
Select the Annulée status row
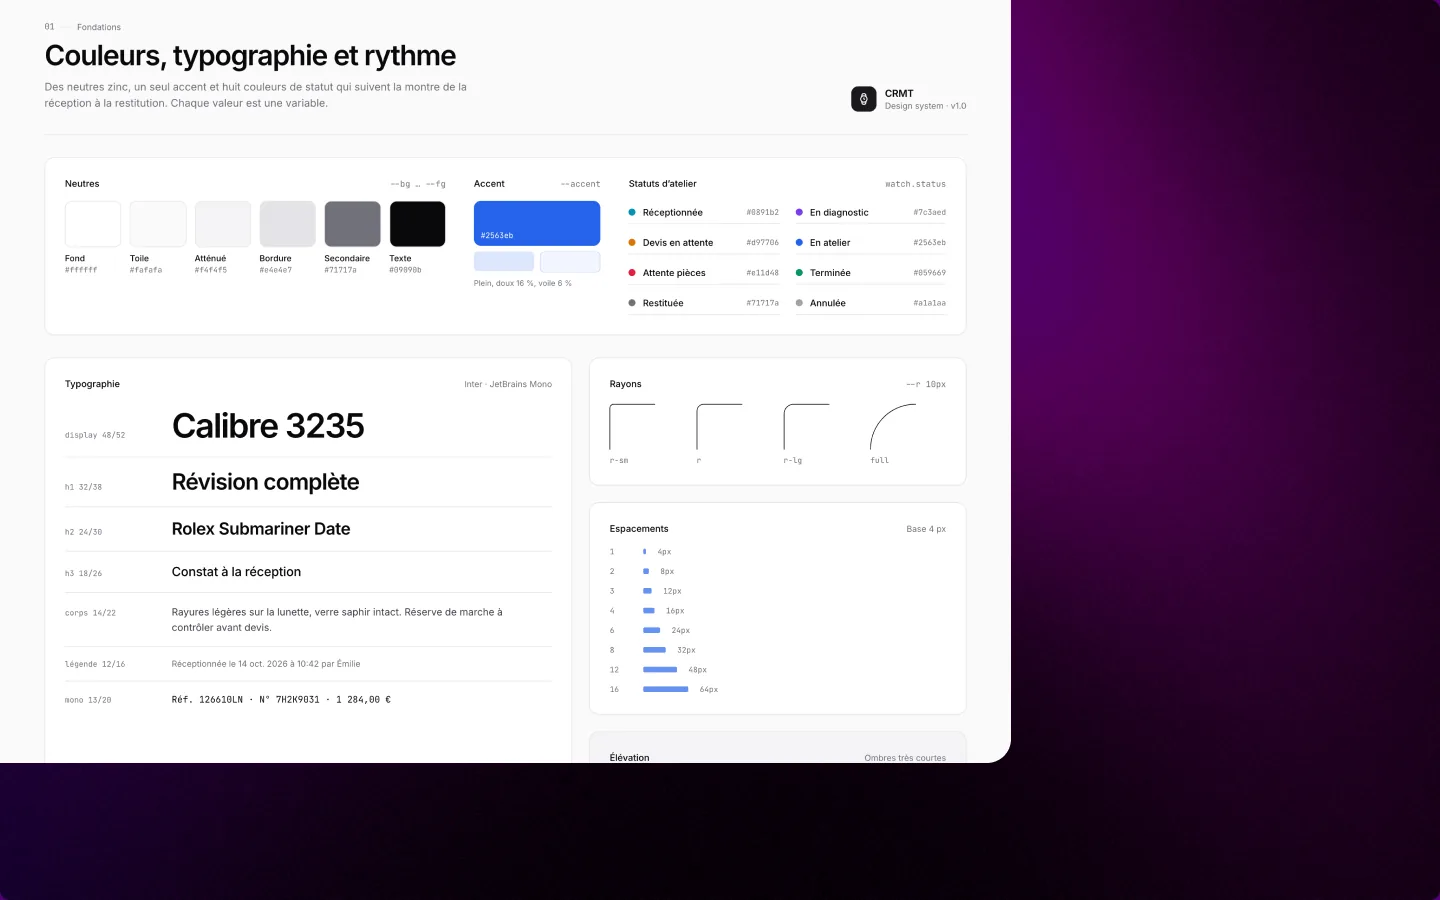[870, 303]
